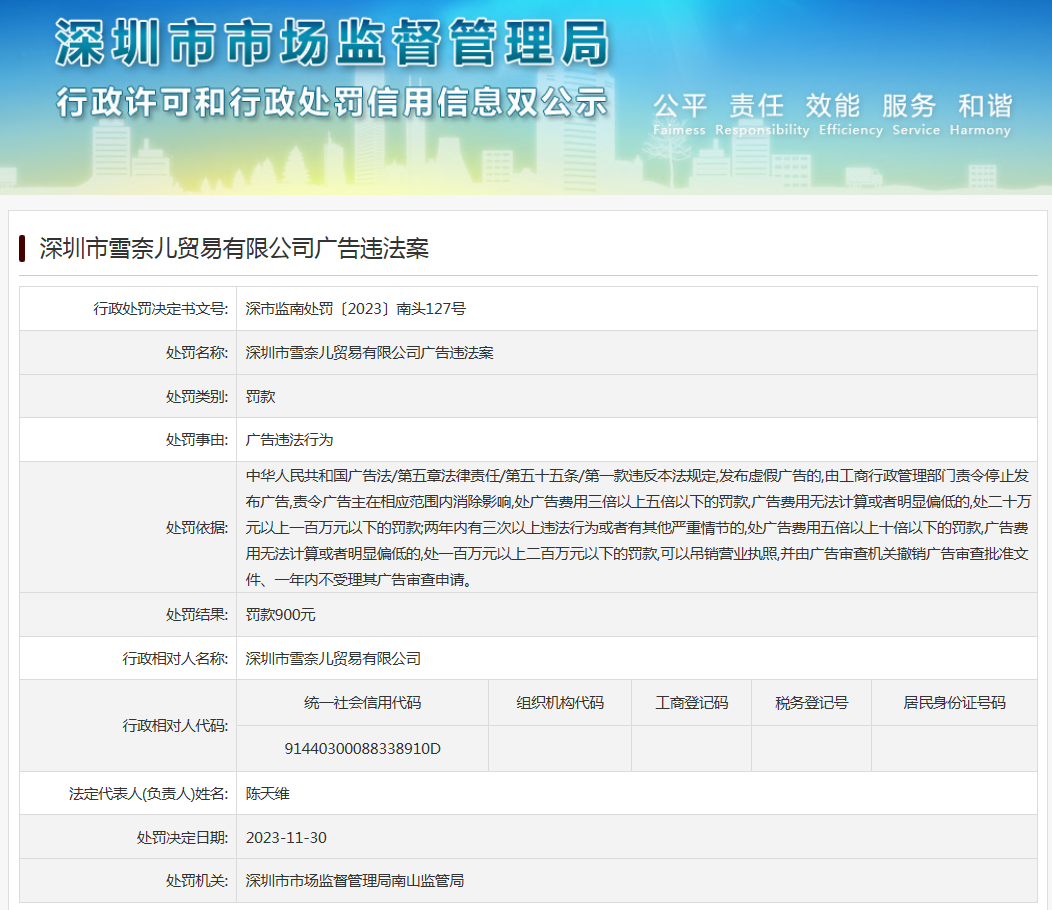Select the text 广告违法行为
The height and width of the screenshot is (910, 1052).
[289, 440]
